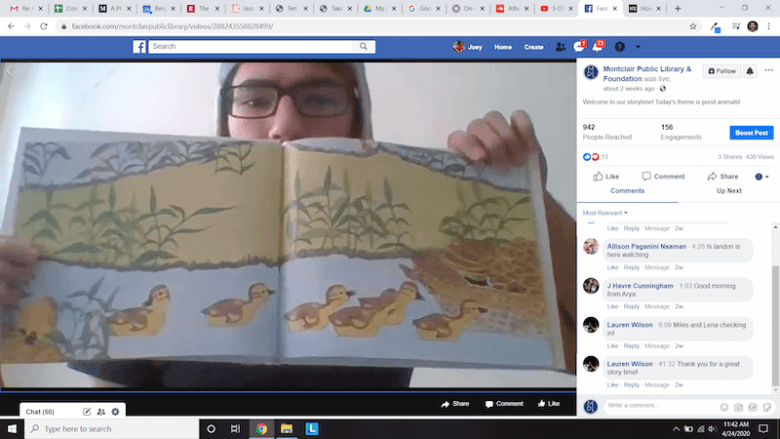
Task: Click the search magnifier button
Action: [x=364, y=46]
